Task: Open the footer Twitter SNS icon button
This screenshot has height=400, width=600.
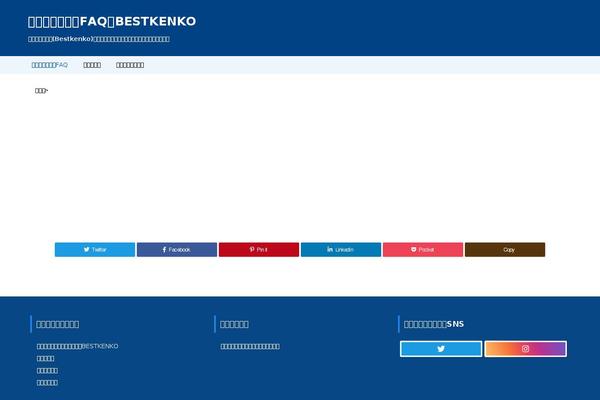Action: tap(441, 349)
